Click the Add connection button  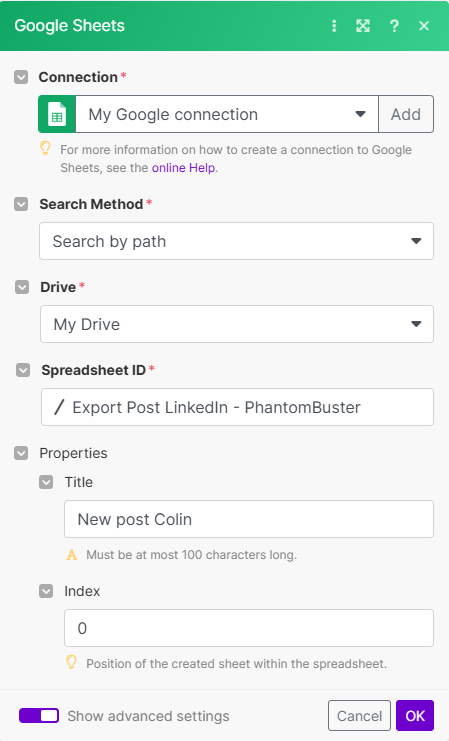406,114
